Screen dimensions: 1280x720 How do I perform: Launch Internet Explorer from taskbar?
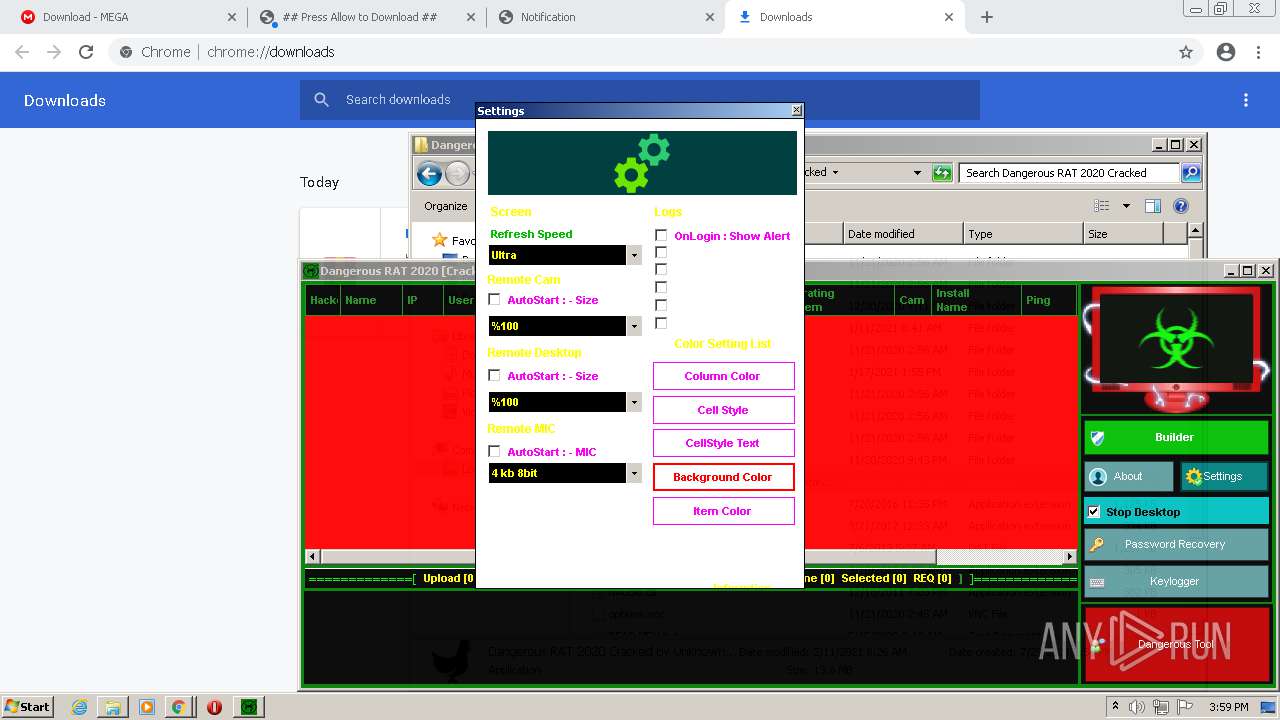[79, 707]
